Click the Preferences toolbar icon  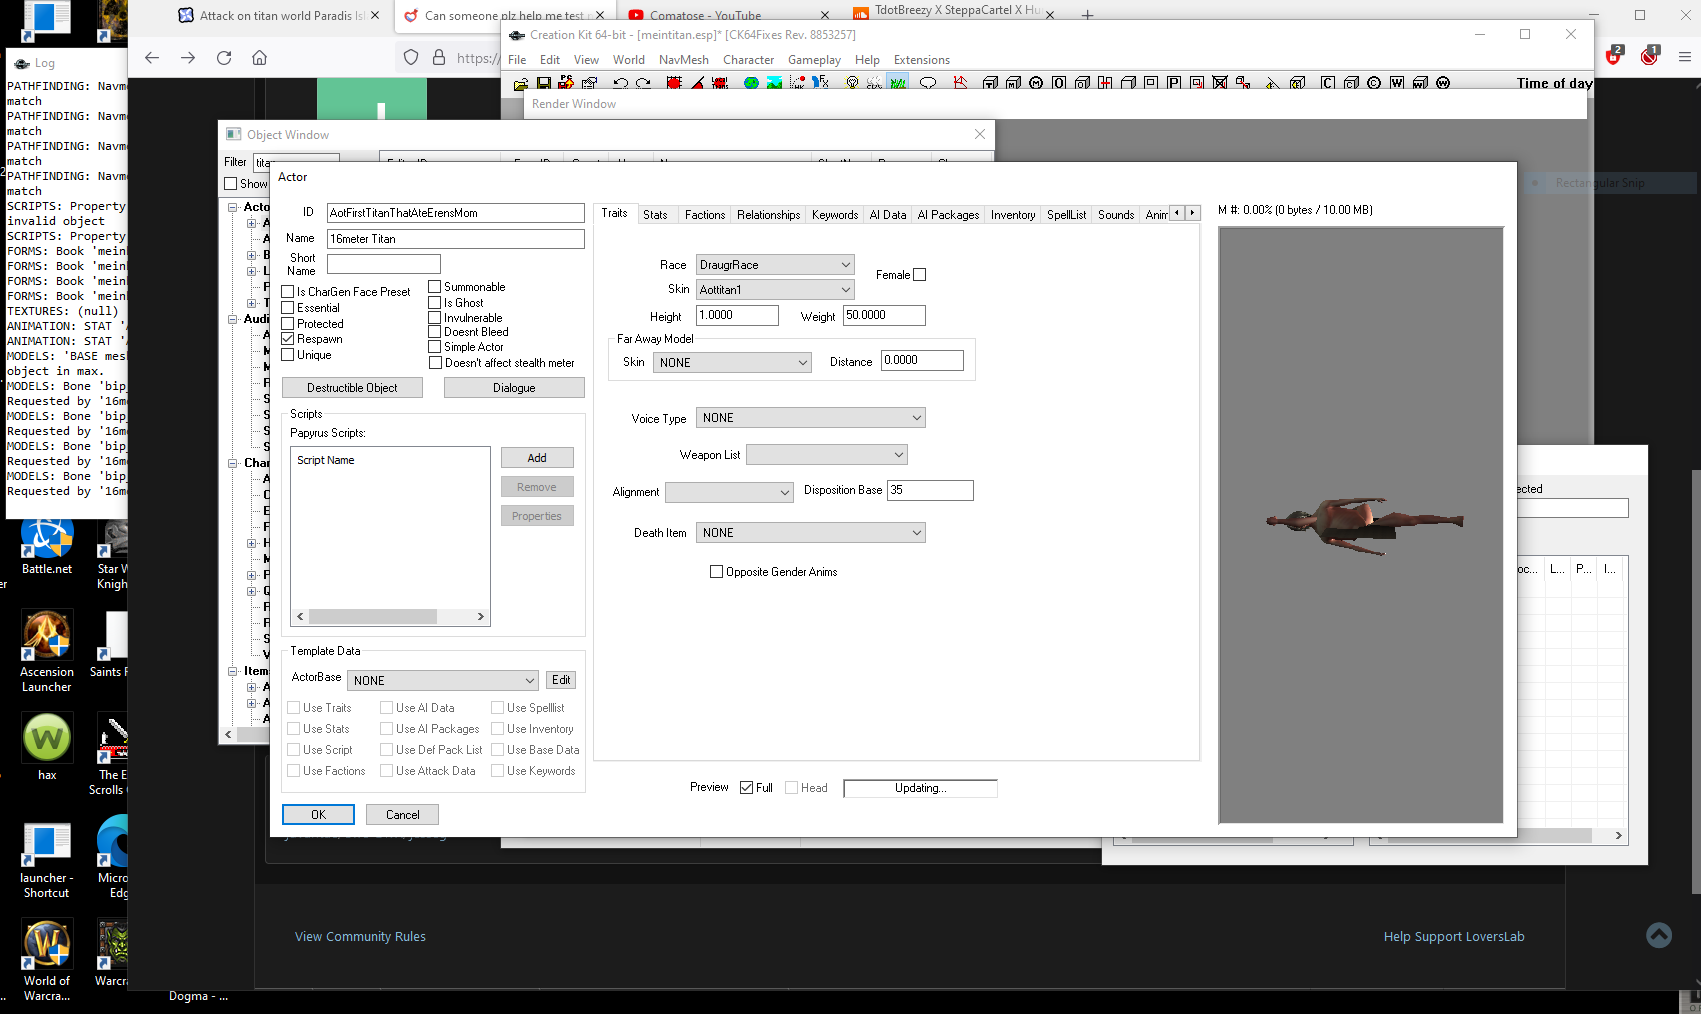[590, 83]
